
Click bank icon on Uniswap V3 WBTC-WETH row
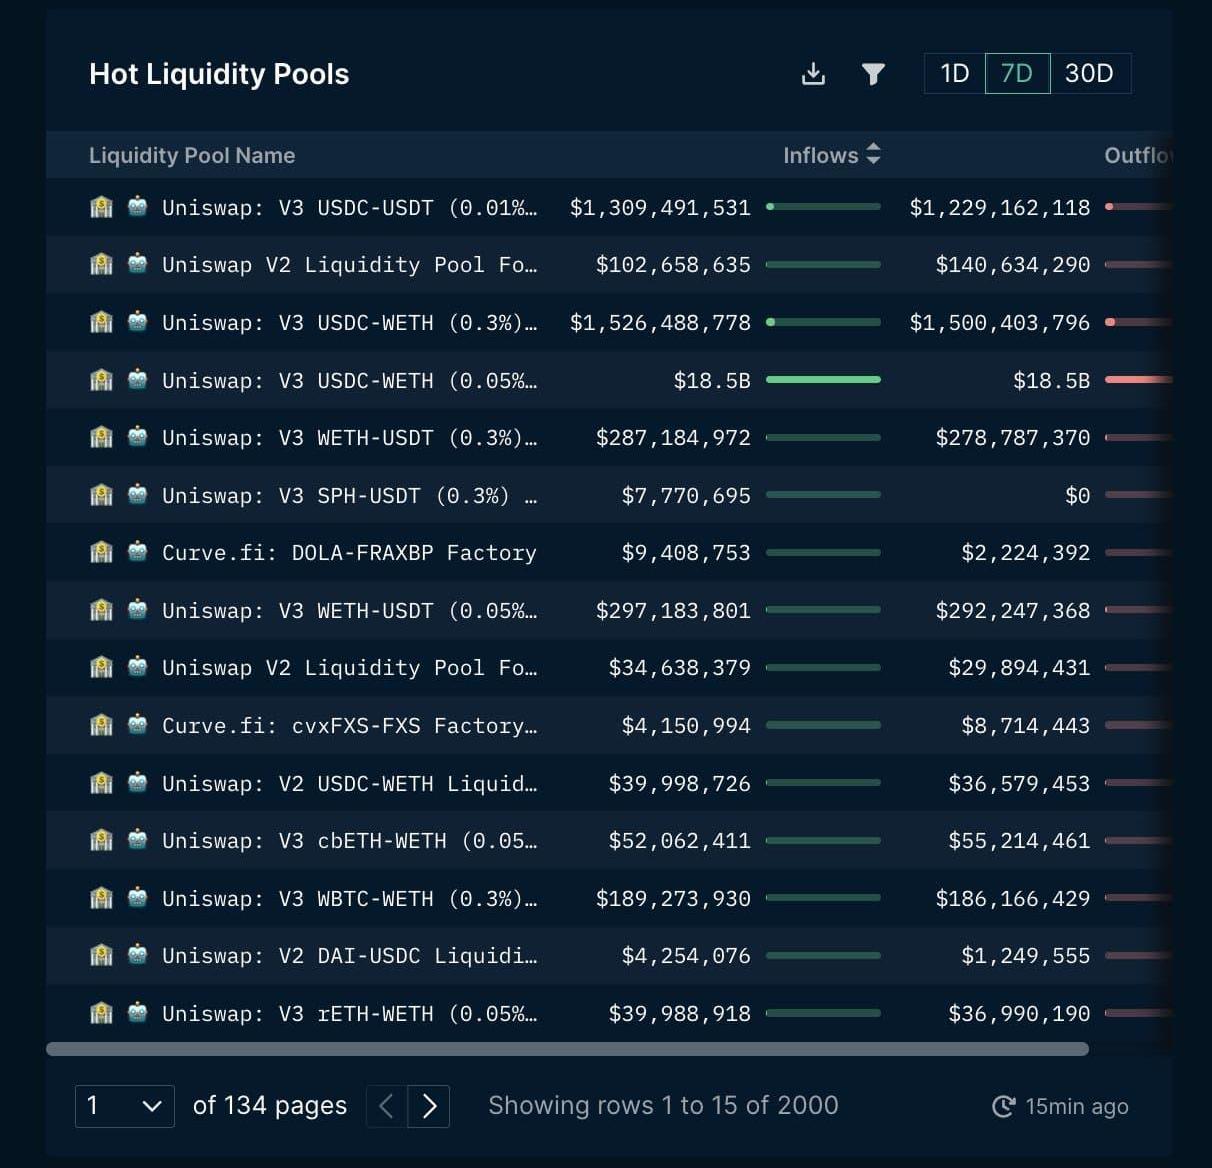click(x=101, y=898)
